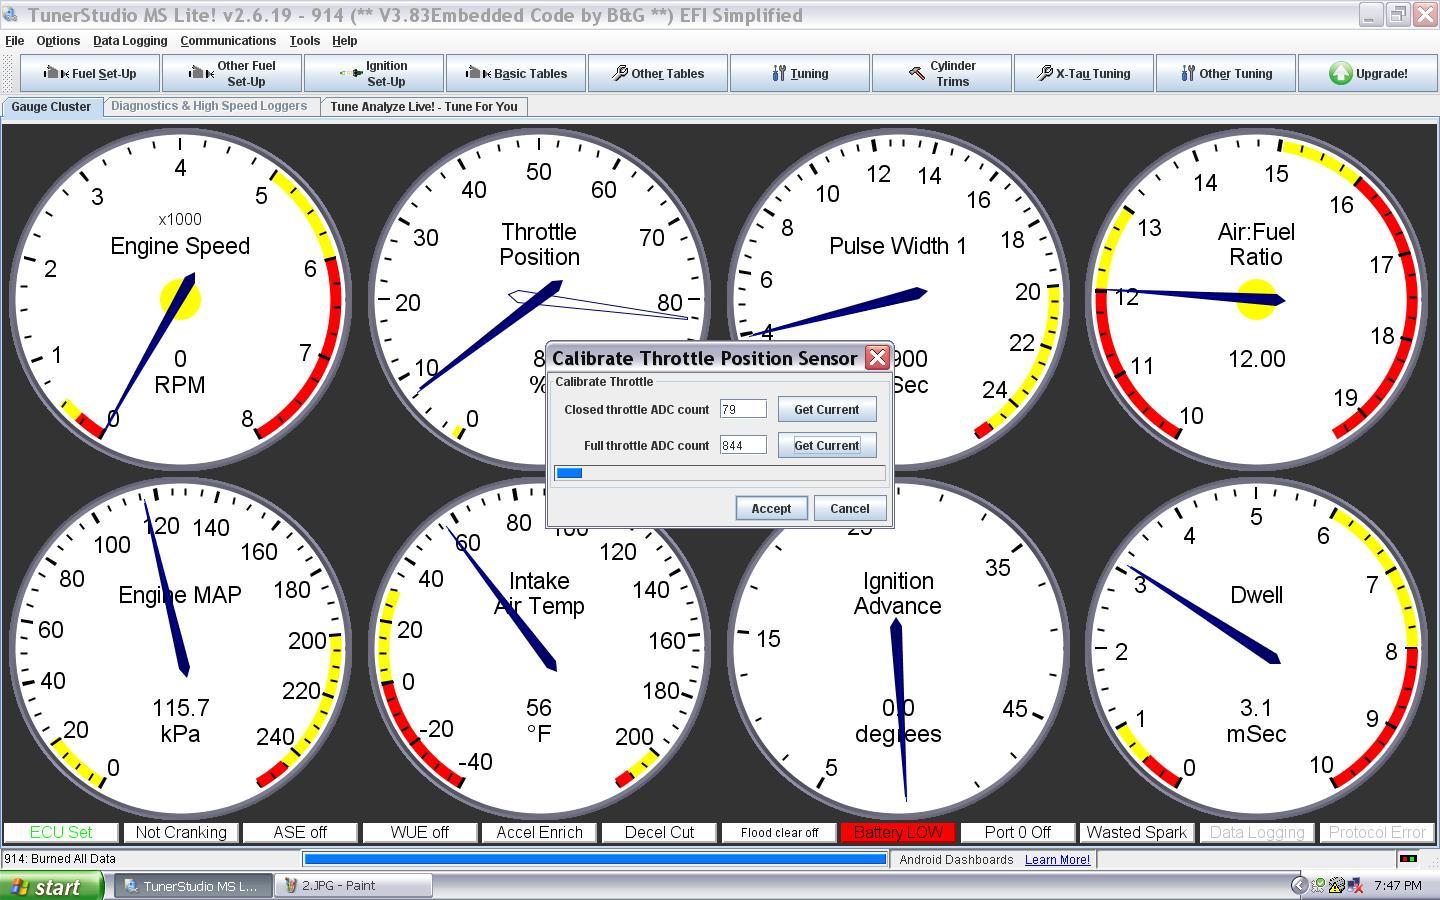Open Cylinder Trims toolbar button
This screenshot has height=900, width=1440.
(x=942, y=73)
